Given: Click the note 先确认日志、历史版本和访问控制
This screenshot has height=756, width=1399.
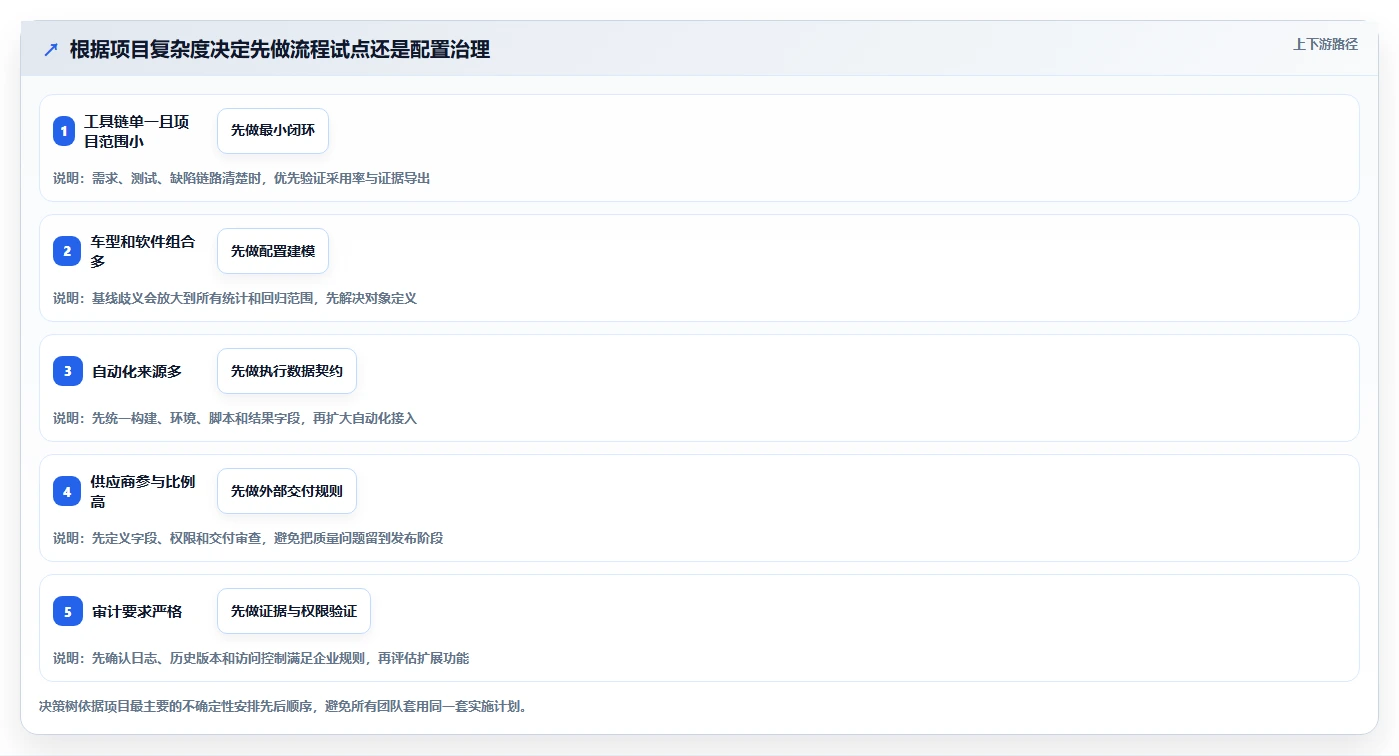Looking at the screenshot, I should point(261,658).
